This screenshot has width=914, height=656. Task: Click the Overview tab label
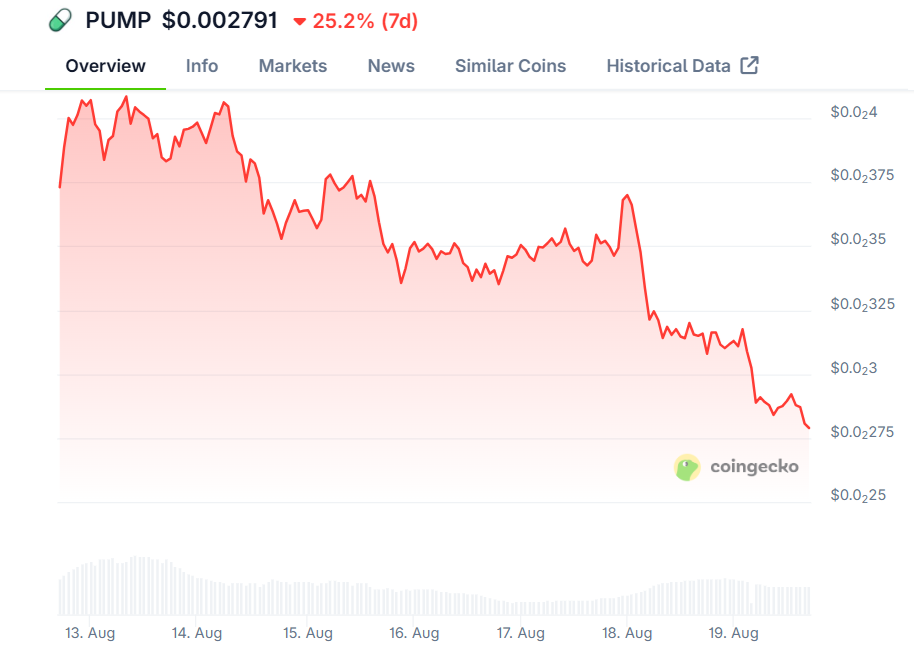coord(105,65)
